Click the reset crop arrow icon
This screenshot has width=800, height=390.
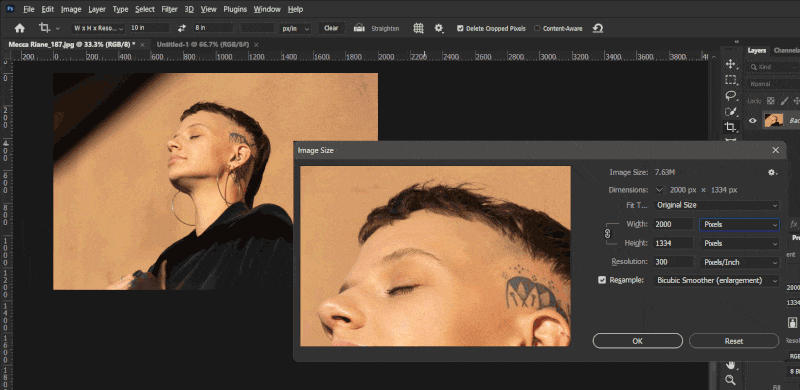pos(598,28)
